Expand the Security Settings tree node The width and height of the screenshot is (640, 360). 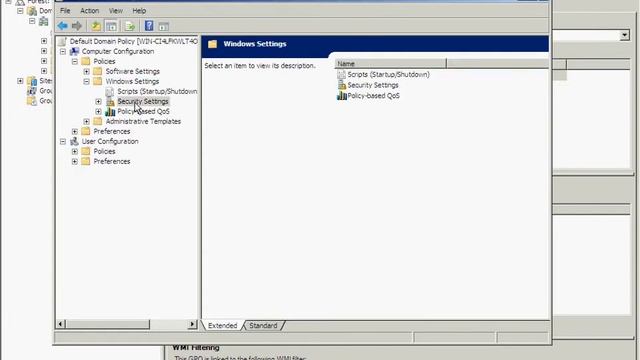(x=98, y=102)
